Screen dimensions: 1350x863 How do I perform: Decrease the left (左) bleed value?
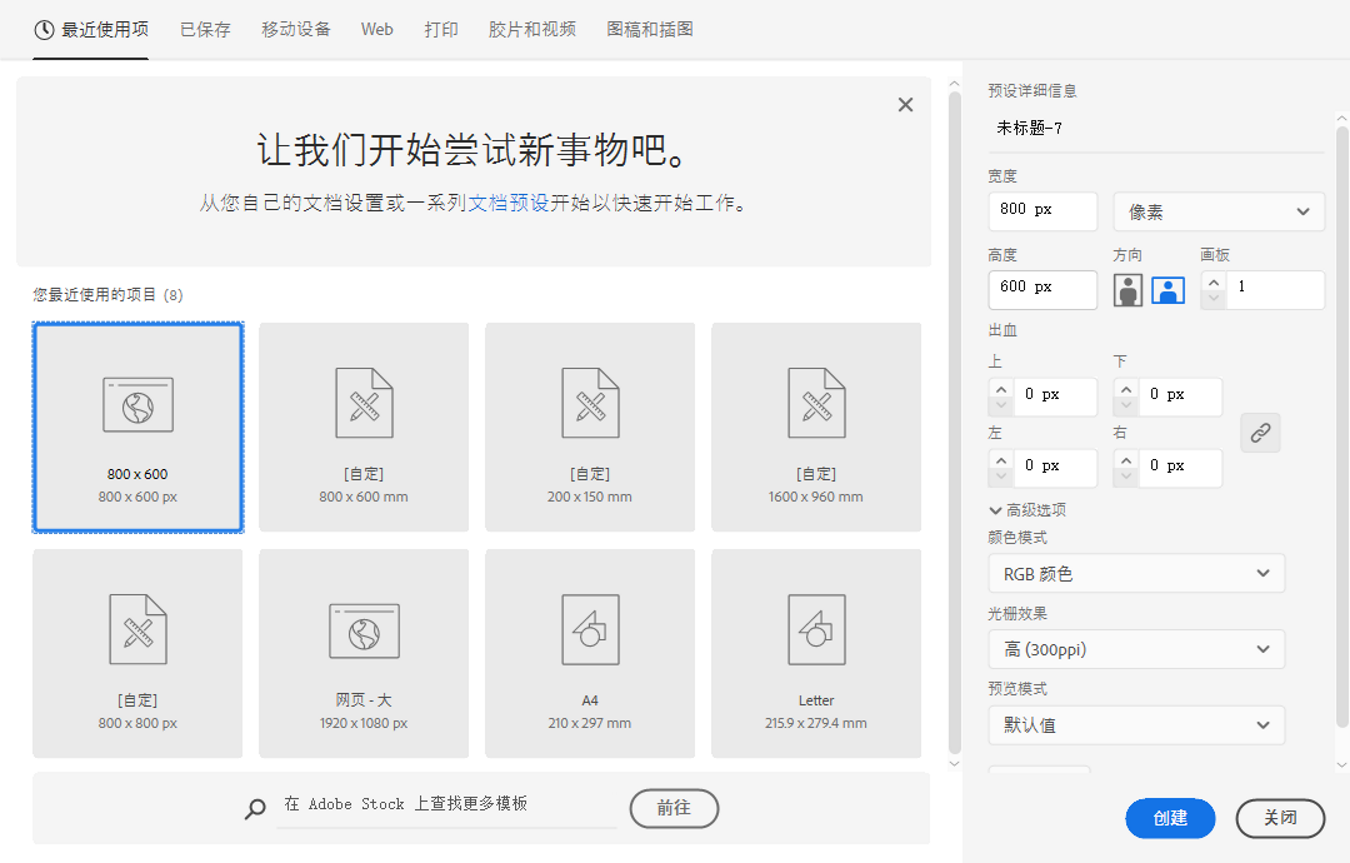1001,476
